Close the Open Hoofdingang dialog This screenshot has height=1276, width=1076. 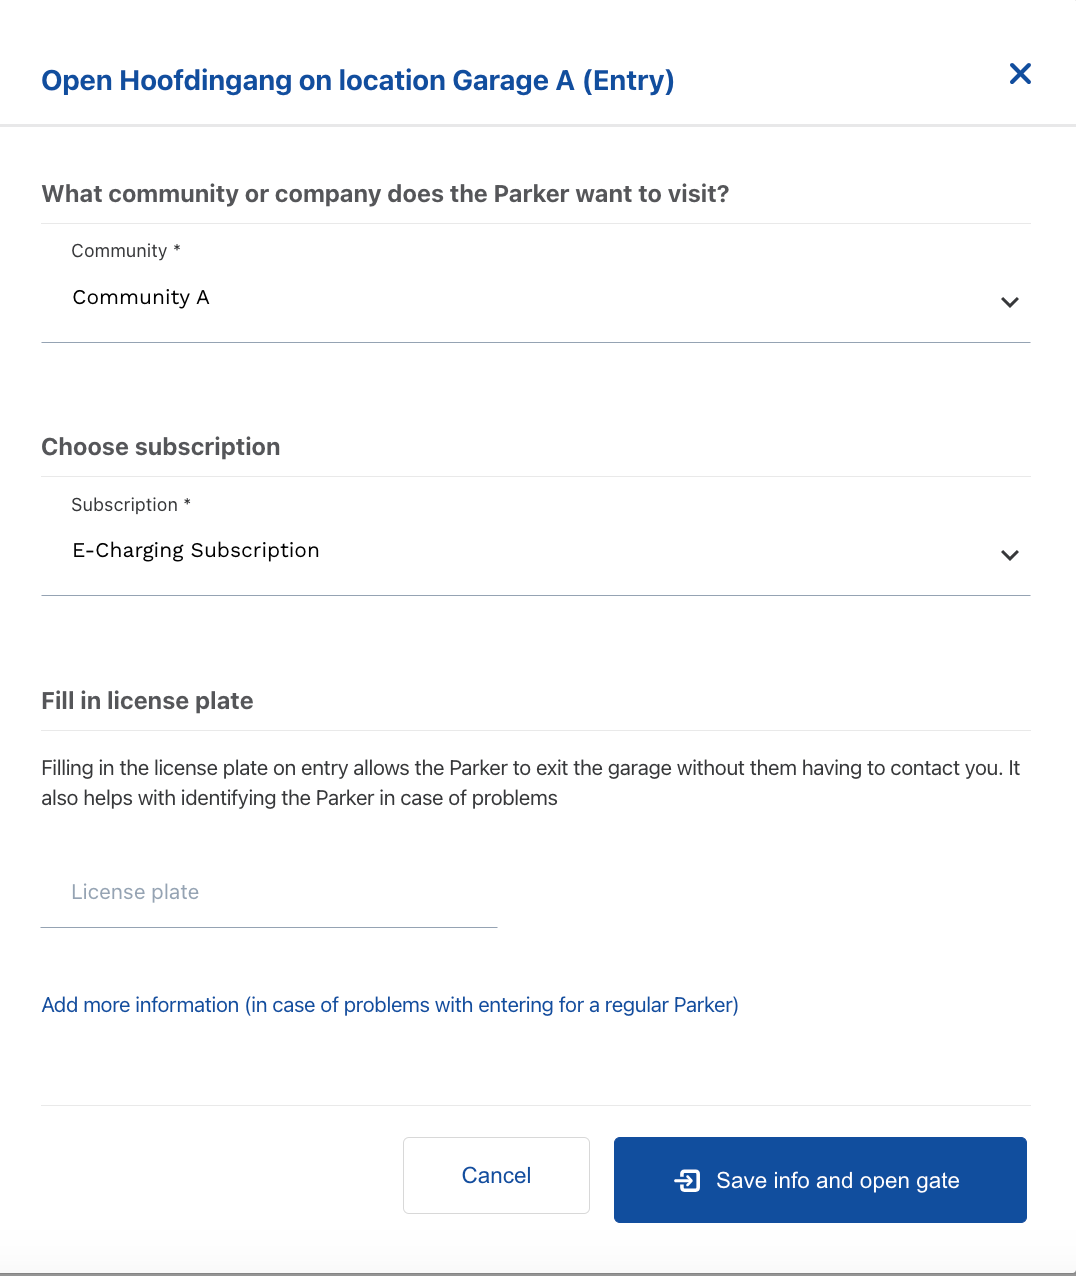click(1020, 74)
